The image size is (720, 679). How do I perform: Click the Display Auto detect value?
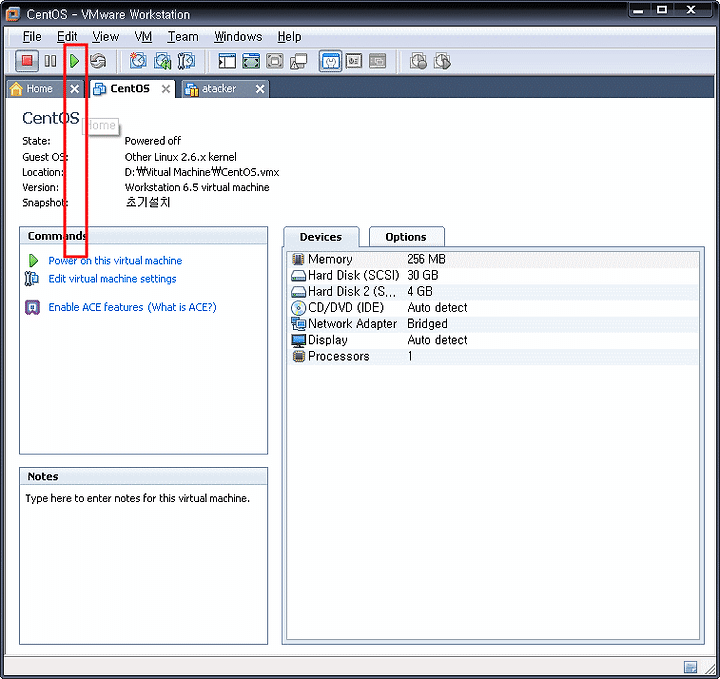pos(437,340)
